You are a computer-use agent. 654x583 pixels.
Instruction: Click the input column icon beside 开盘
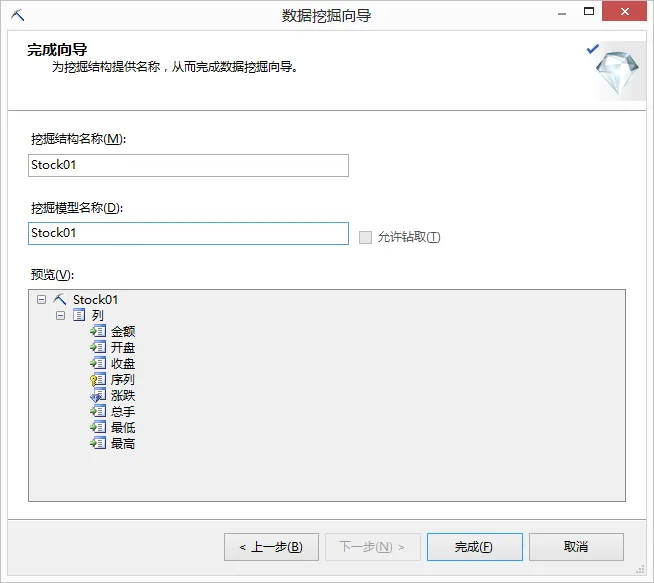coord(98,347)
